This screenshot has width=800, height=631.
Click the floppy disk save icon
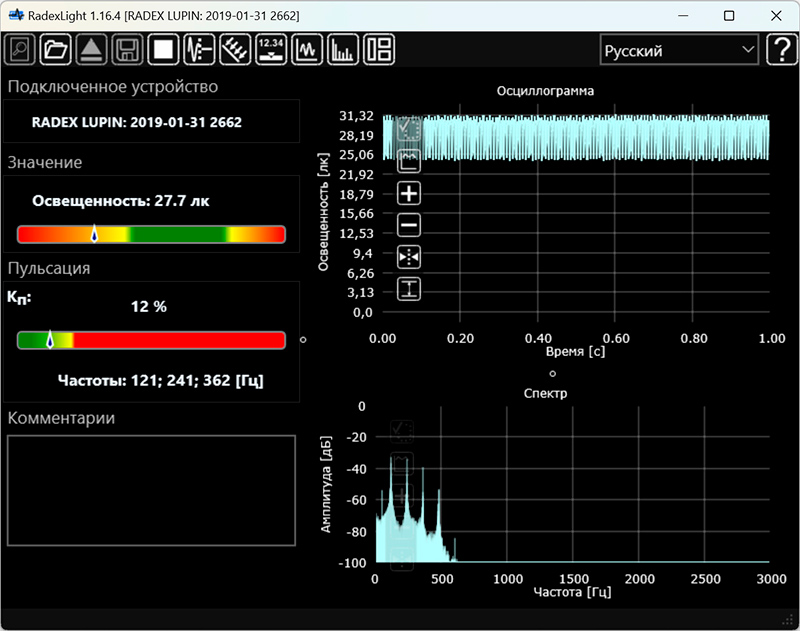pyautogui.click(x=127, y=49)
